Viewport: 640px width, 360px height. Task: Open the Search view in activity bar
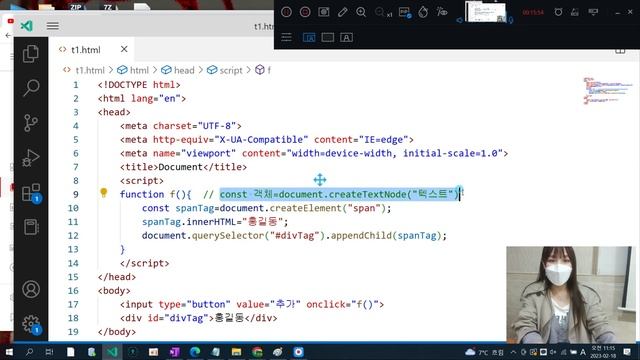pos(31,87)
